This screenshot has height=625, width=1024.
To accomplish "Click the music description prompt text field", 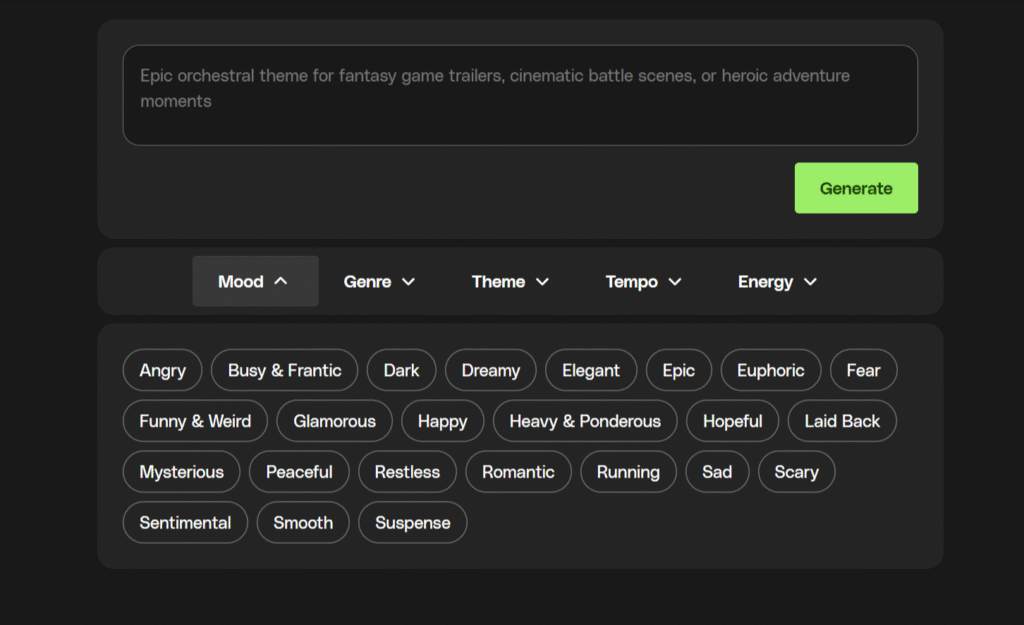I will [520, 95].
